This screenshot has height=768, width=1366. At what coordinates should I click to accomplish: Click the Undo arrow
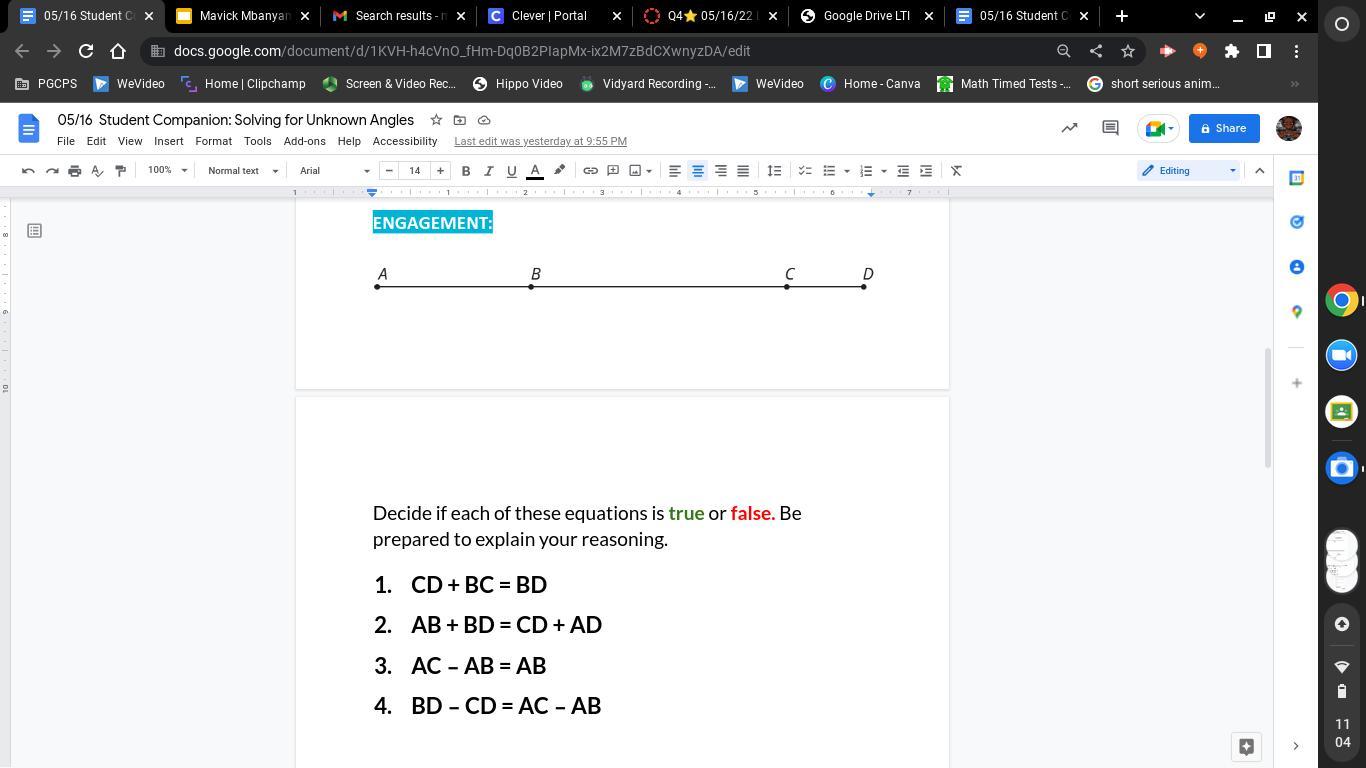(28, 171)
